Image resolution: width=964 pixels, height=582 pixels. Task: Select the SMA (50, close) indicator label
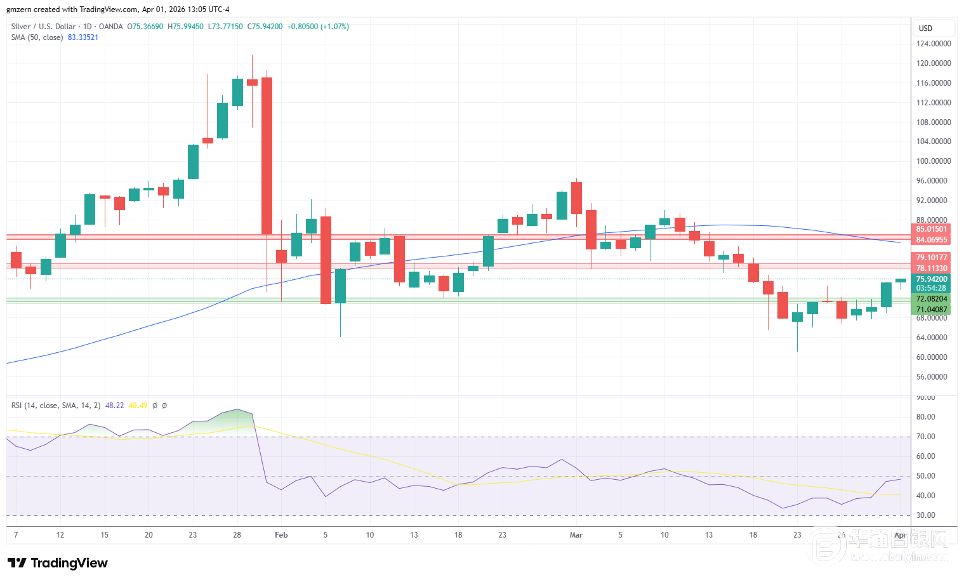tap(38, 38)
